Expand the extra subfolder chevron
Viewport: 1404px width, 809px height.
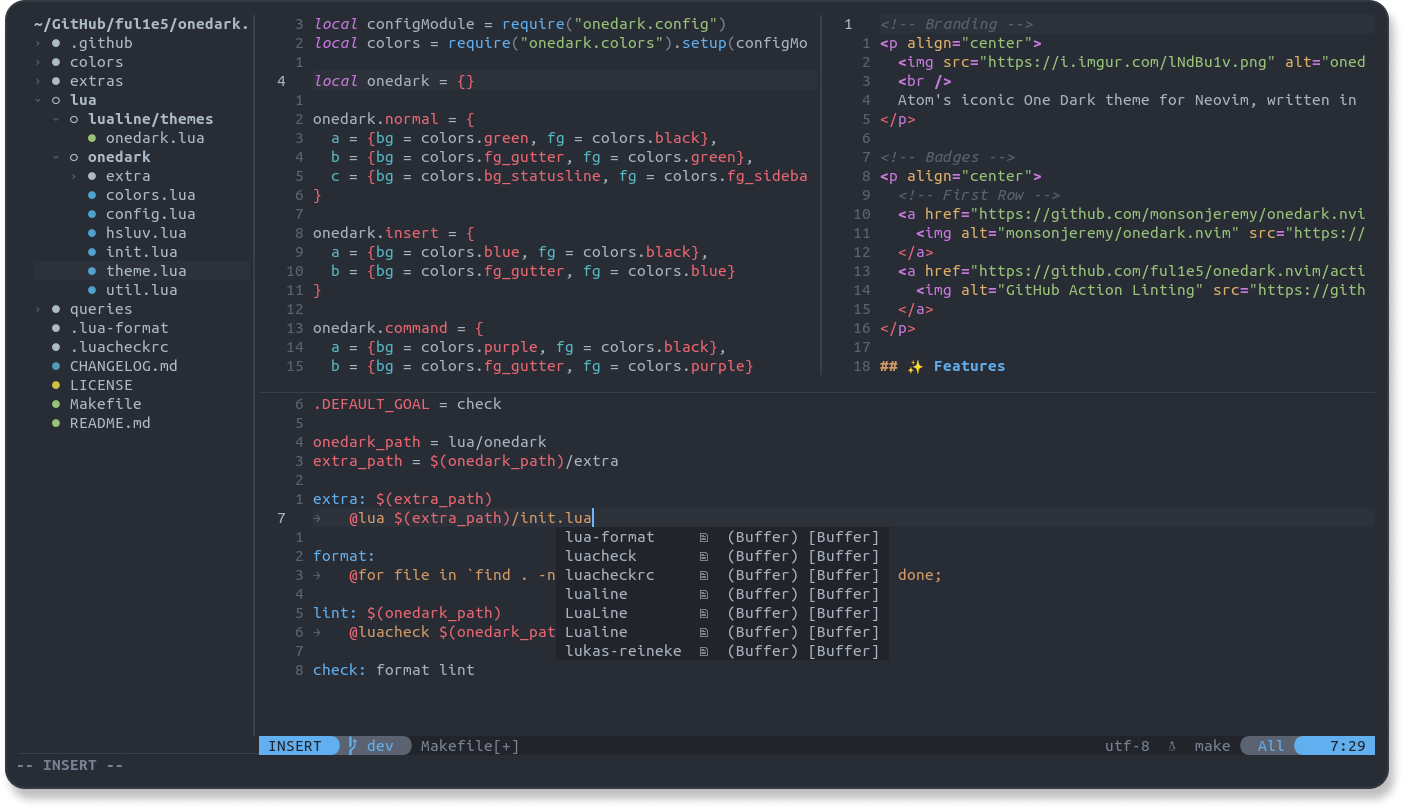[x=74, y=176]
